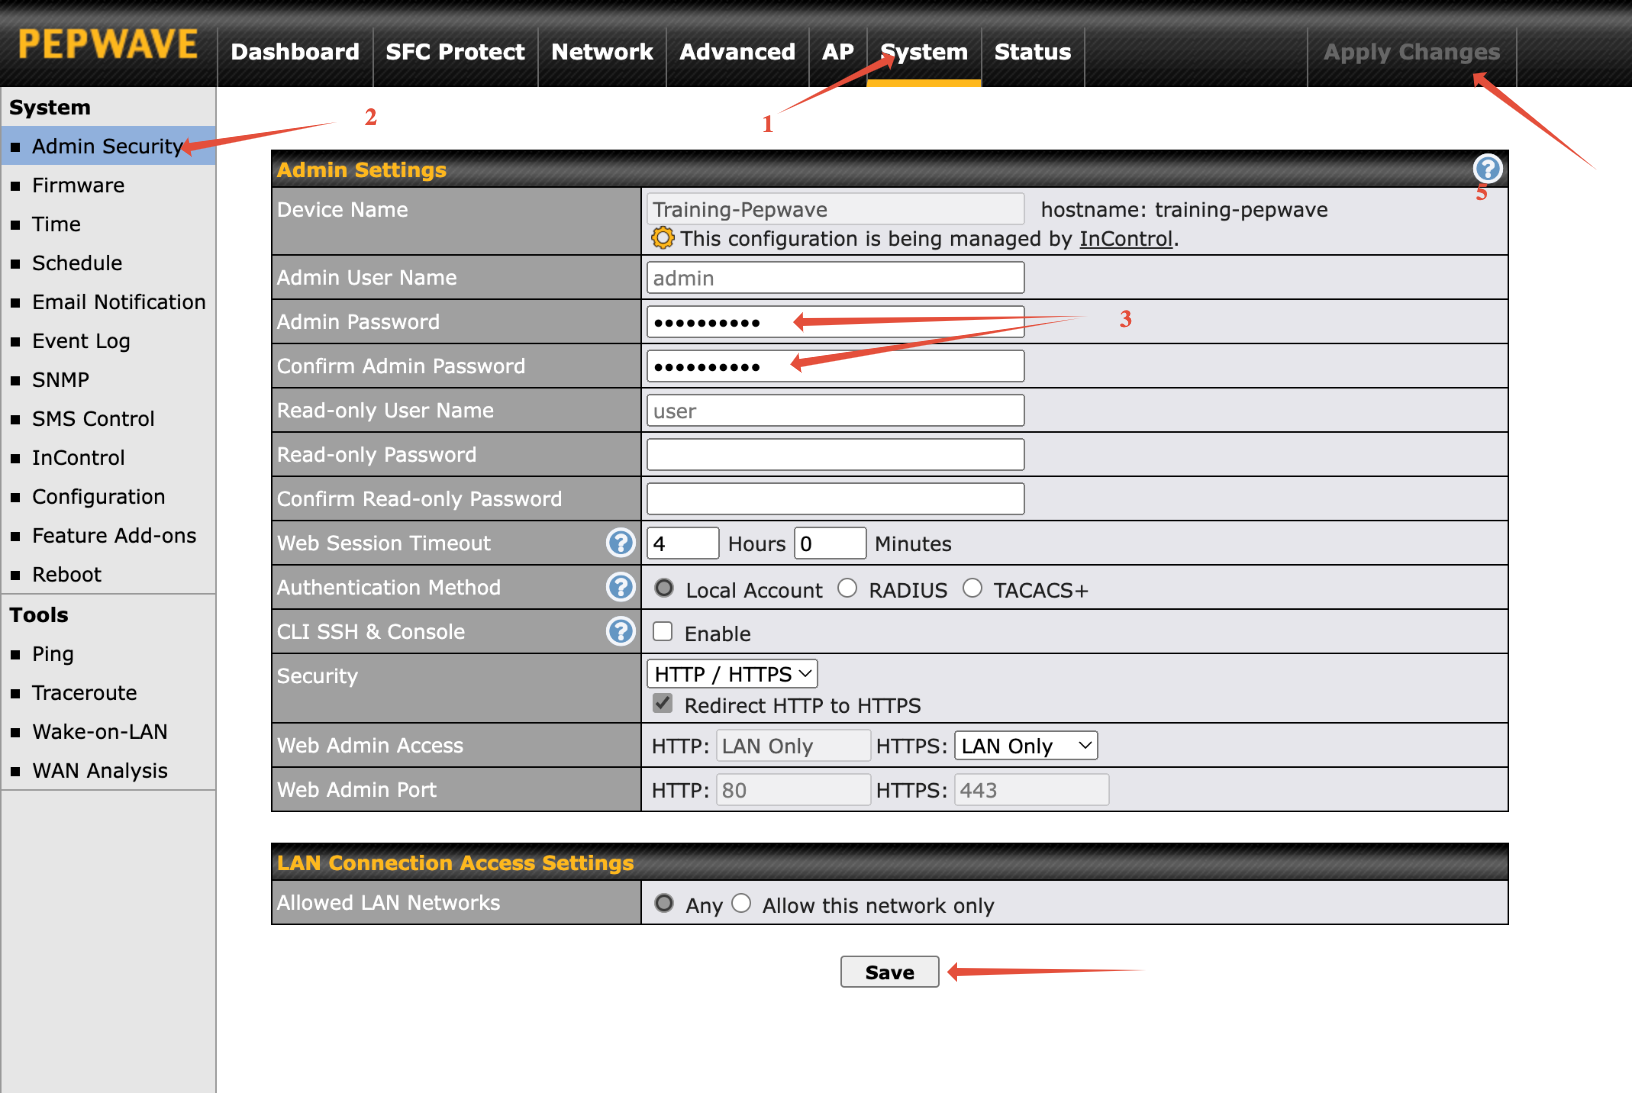This screenshot has width=1632, height=1093.
Task: Click HTTPS port 443 field
Action: [x=1032, y=790]
